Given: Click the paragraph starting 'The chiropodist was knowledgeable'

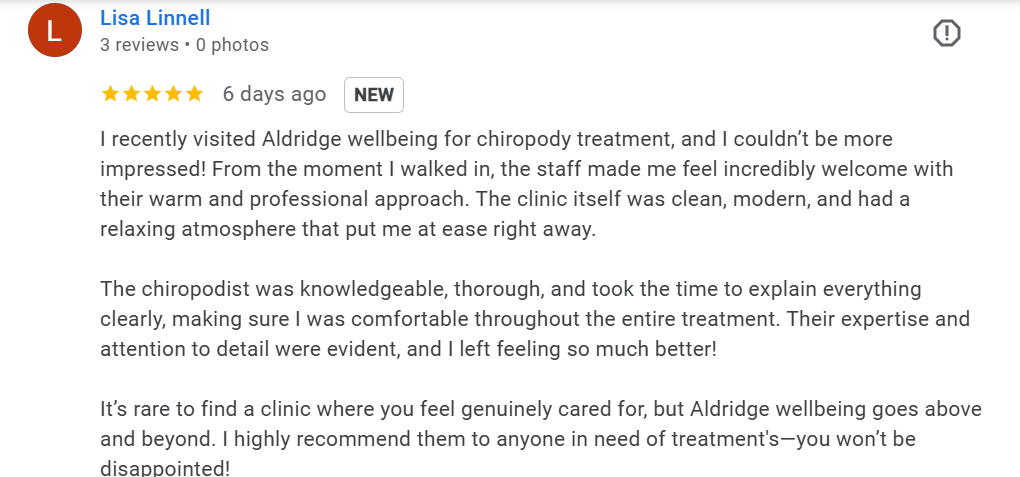Looking at the screenshot, I should 535,320.
